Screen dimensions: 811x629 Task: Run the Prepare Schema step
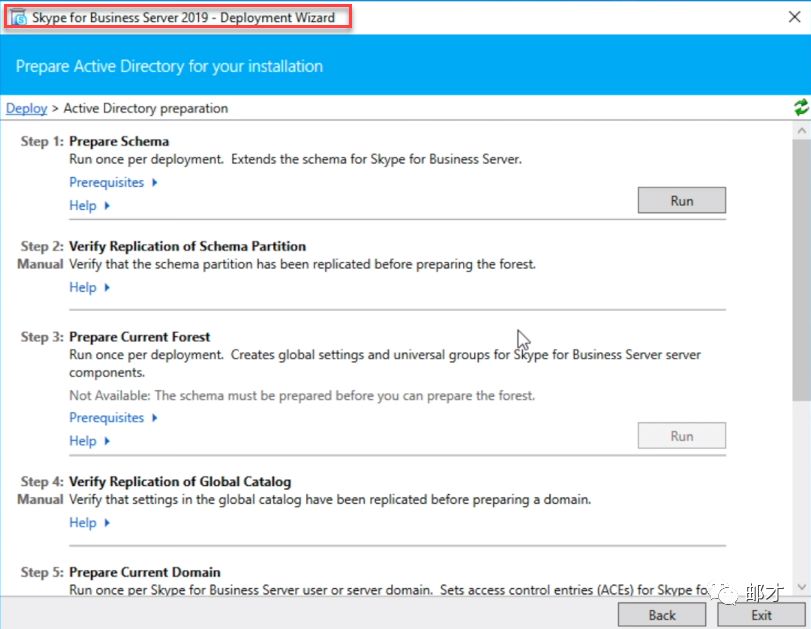[681, 200]
